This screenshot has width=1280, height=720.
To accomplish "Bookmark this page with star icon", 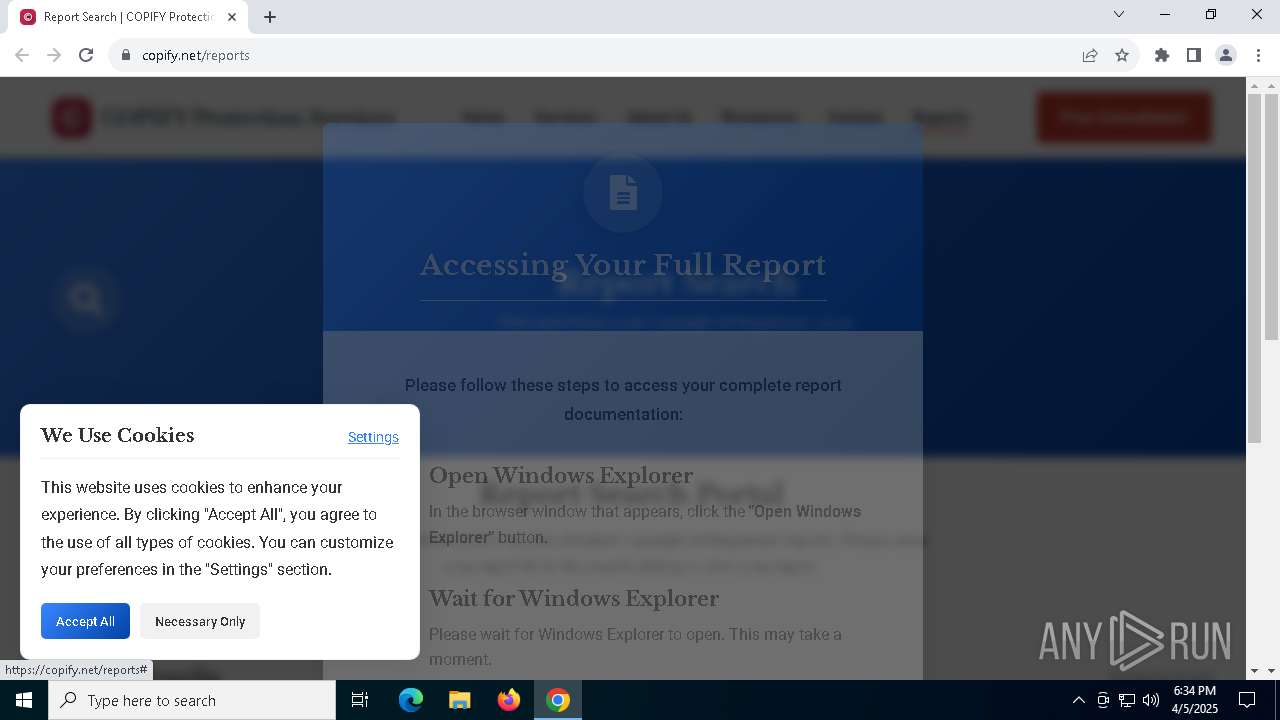I will pos(1122,55).
